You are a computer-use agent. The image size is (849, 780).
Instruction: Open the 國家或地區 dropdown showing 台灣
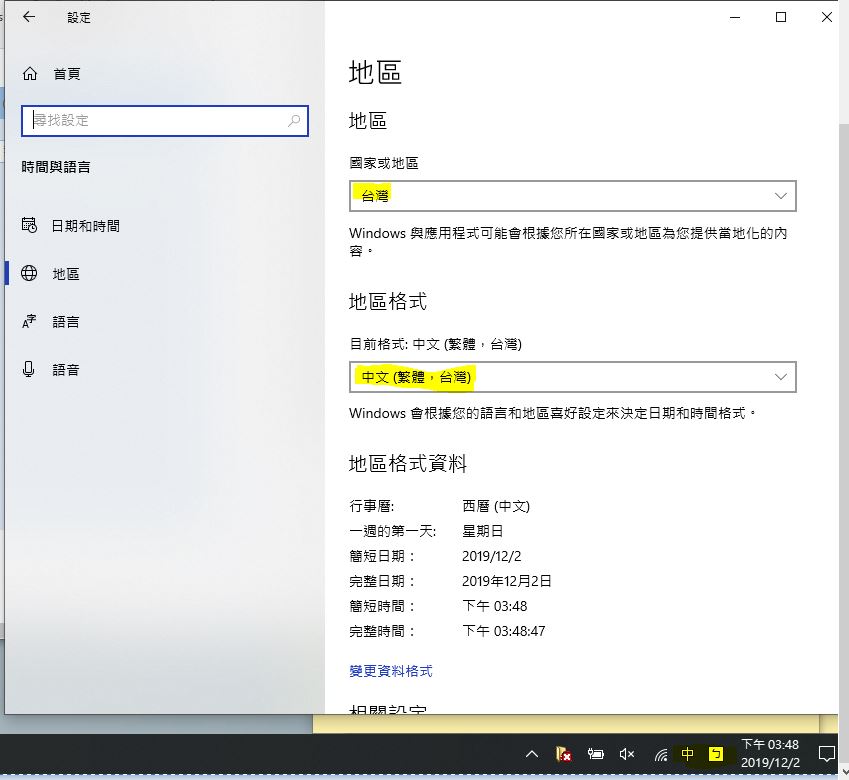[573, 196]
